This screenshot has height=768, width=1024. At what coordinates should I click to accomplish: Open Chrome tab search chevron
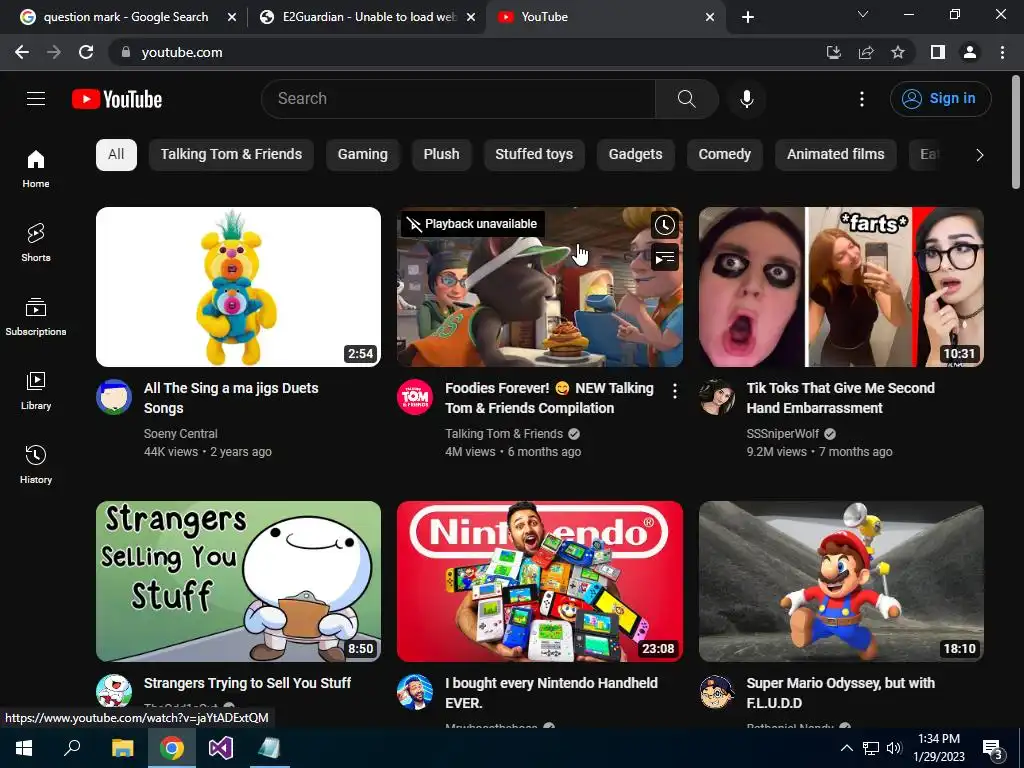tap(863, 14)
